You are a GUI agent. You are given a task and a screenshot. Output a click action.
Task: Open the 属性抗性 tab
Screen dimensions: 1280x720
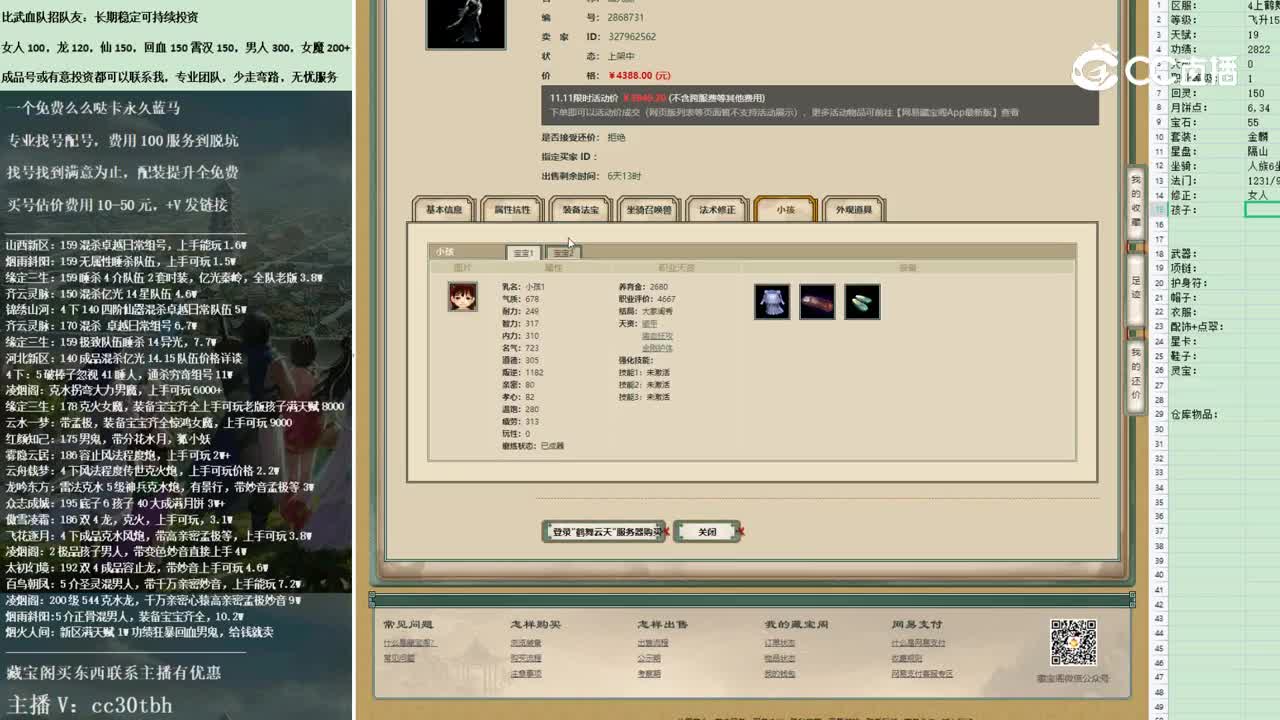pos(513,210)
